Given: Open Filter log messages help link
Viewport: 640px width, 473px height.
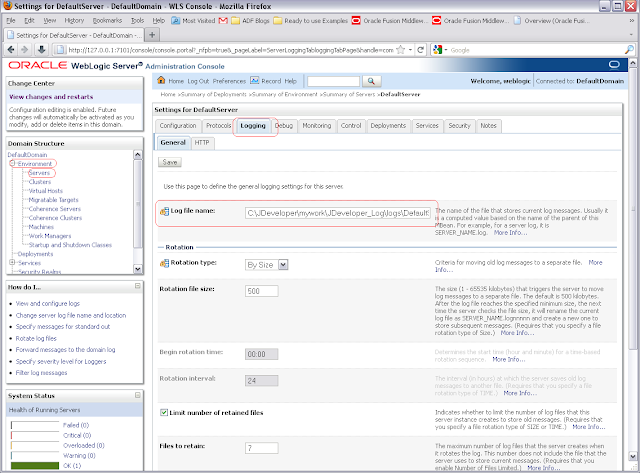Looking at the screenshot, I should tap(41, 373).
